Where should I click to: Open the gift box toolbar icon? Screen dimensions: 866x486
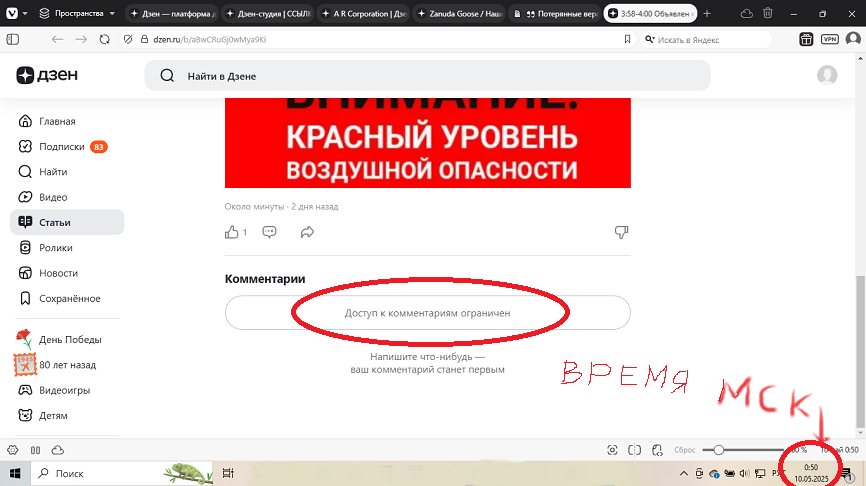tap(806, 39)
